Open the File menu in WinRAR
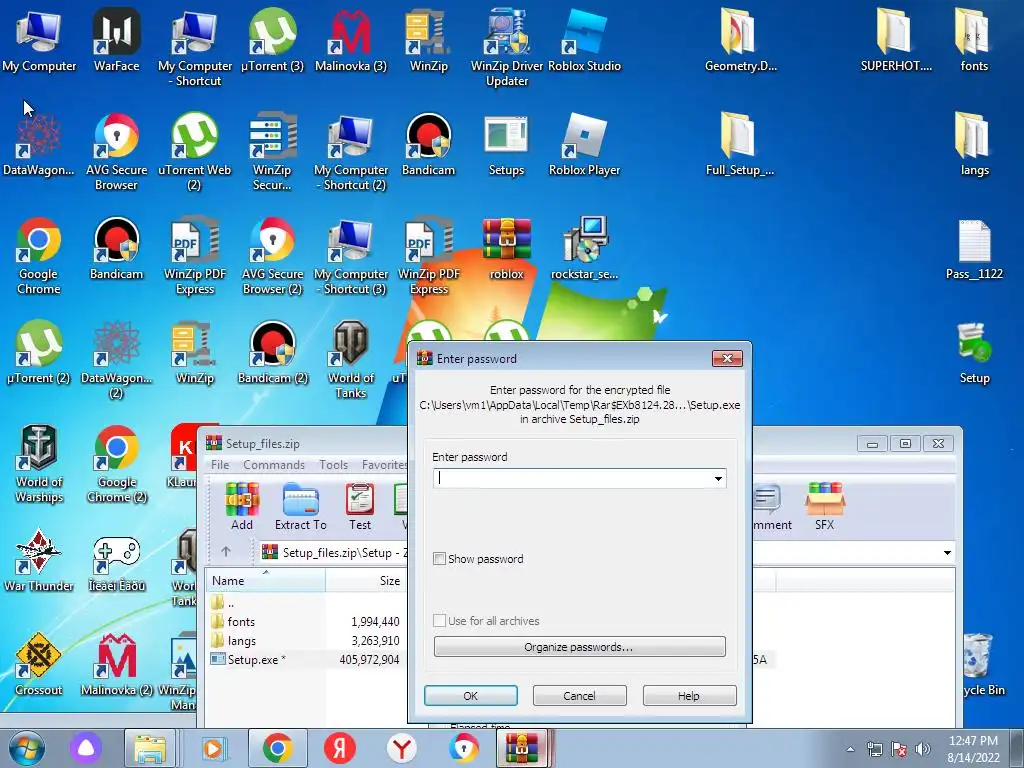 [x=220, y=464]
